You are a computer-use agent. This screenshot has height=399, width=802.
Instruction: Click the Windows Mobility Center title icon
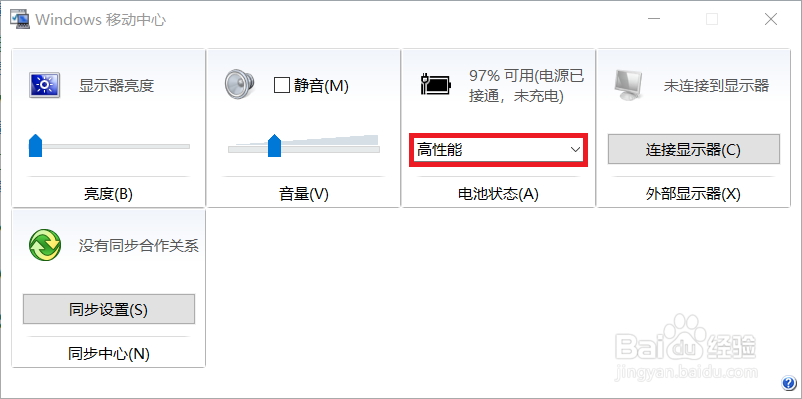pyautogui.click(x=20, y=19)
